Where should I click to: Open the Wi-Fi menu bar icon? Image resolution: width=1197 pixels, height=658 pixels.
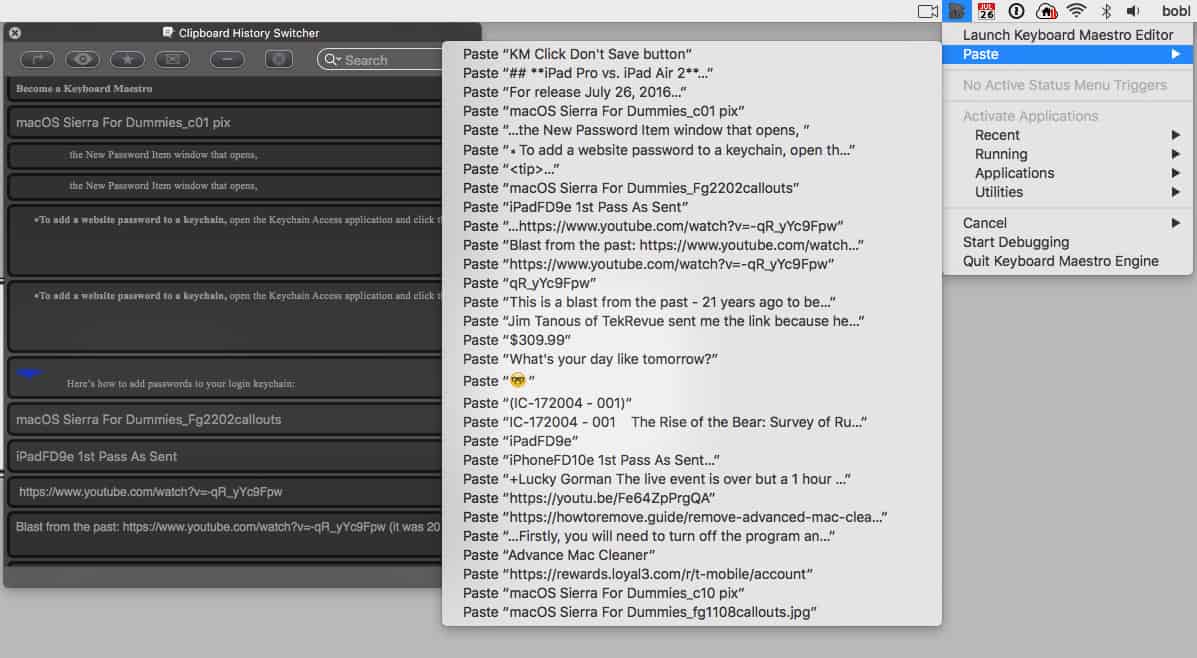click(1076, 11)
